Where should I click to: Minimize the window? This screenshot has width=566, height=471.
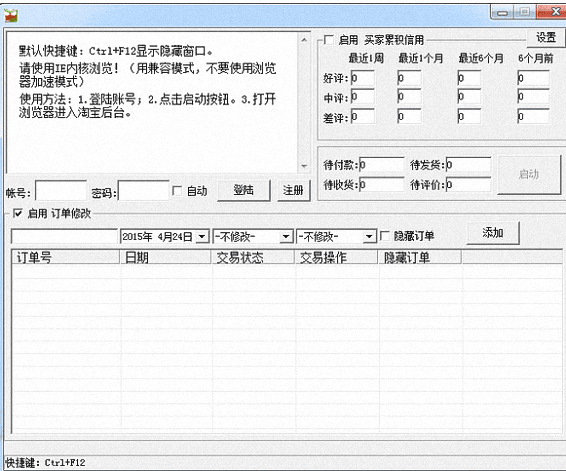click(x=502, y=13)
